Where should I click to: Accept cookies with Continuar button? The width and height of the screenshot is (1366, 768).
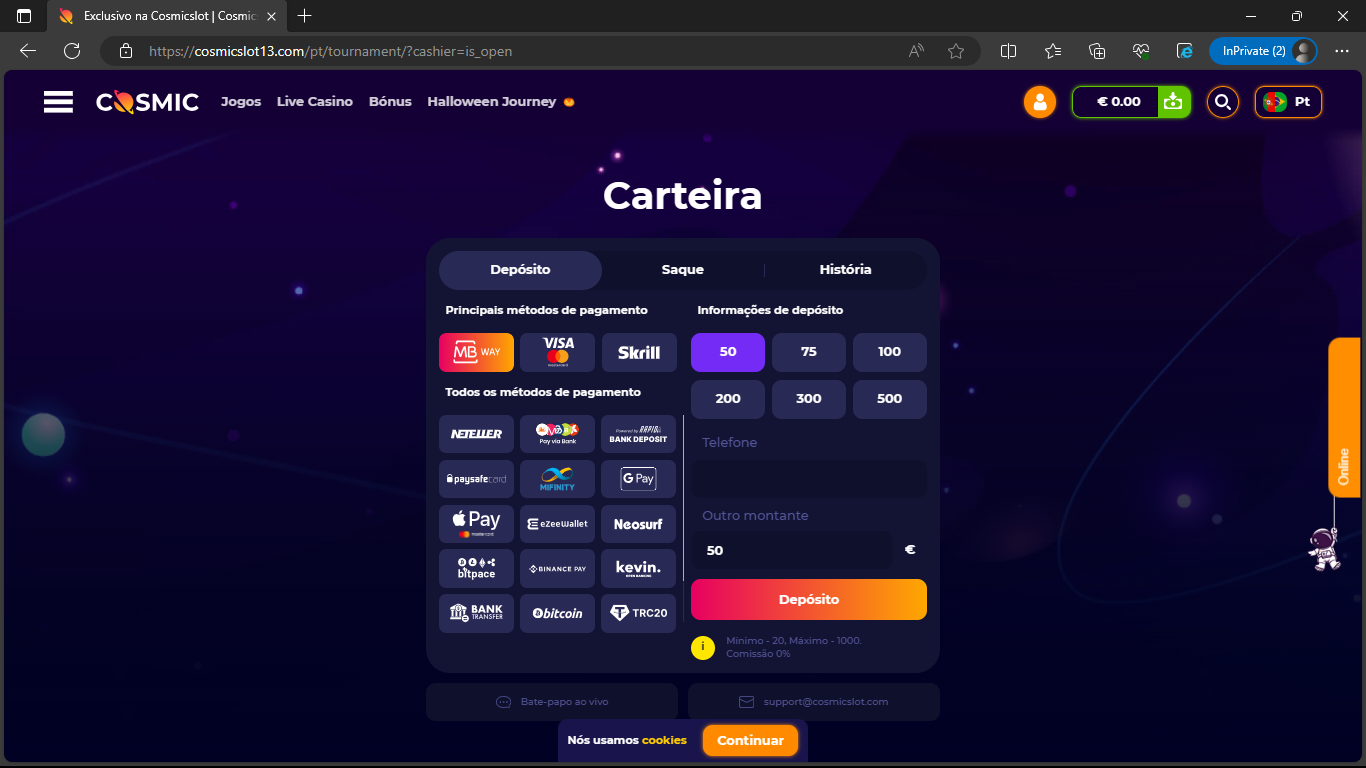tap(750, 741)
